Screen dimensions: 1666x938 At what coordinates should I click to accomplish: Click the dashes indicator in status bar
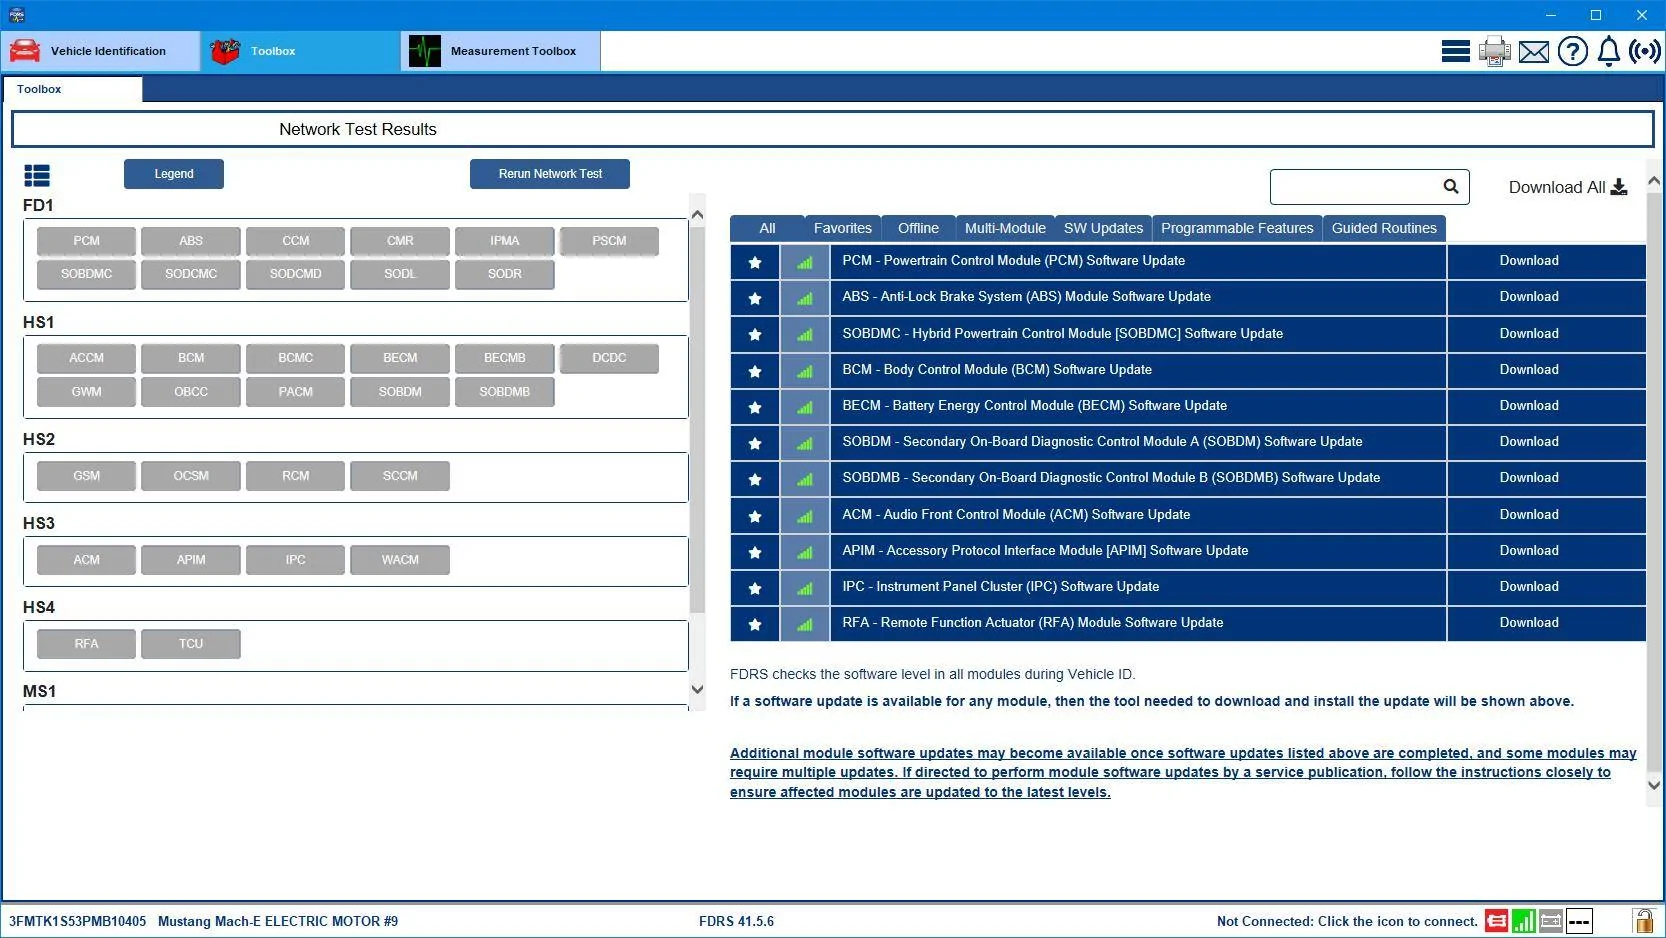[1579, 921]
